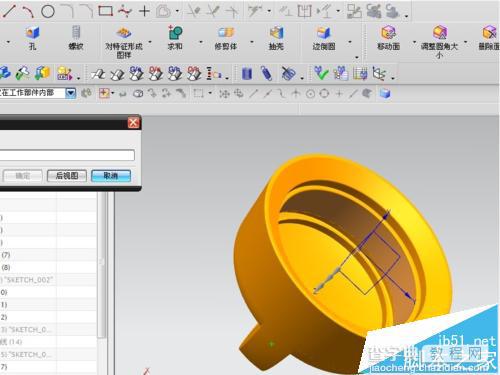The height and width of the screenshot is (375, 500).
Task: Open the 对特征形成图样 pattern feature tool
Action: 123,33
